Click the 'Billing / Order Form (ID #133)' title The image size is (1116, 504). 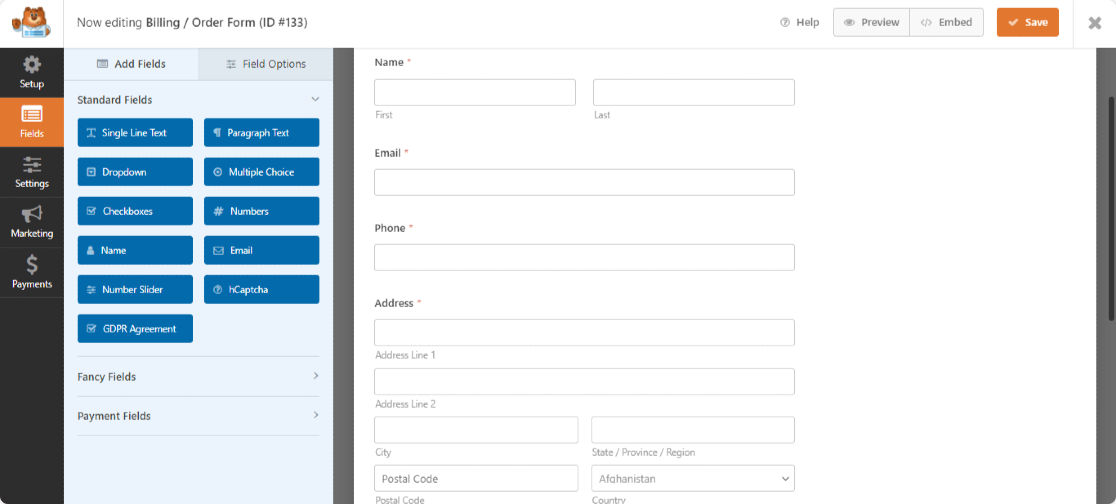226,23
